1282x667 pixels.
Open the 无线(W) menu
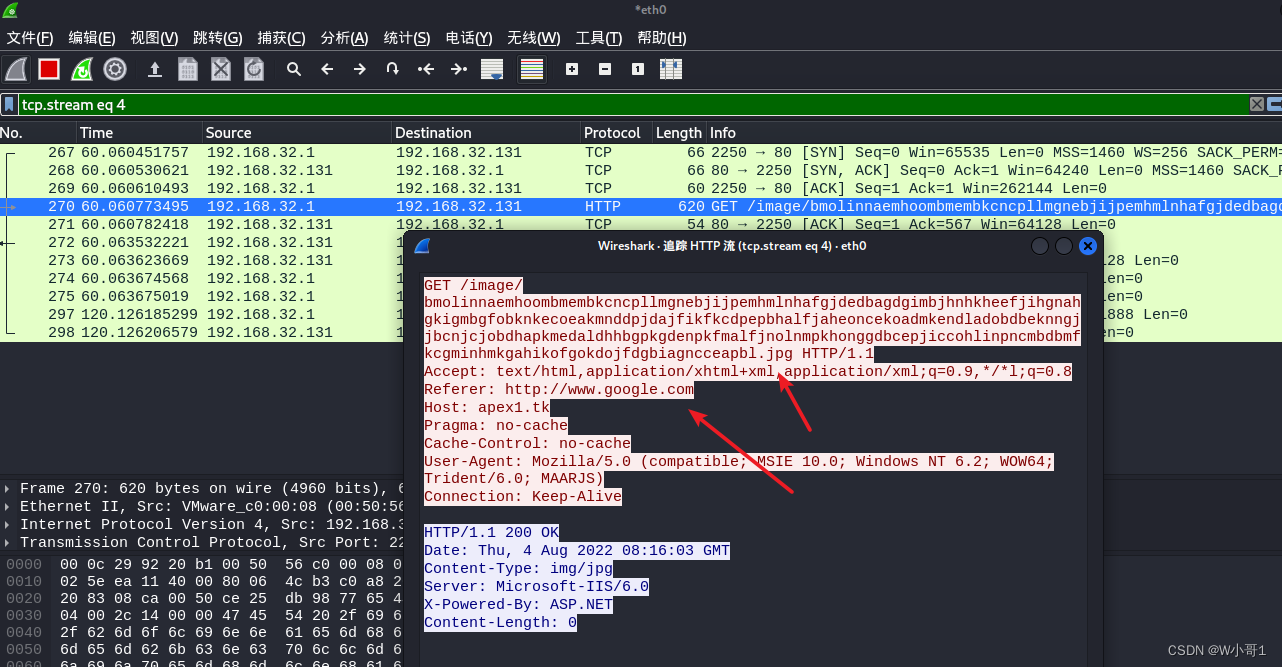click(x=533, y=38)
